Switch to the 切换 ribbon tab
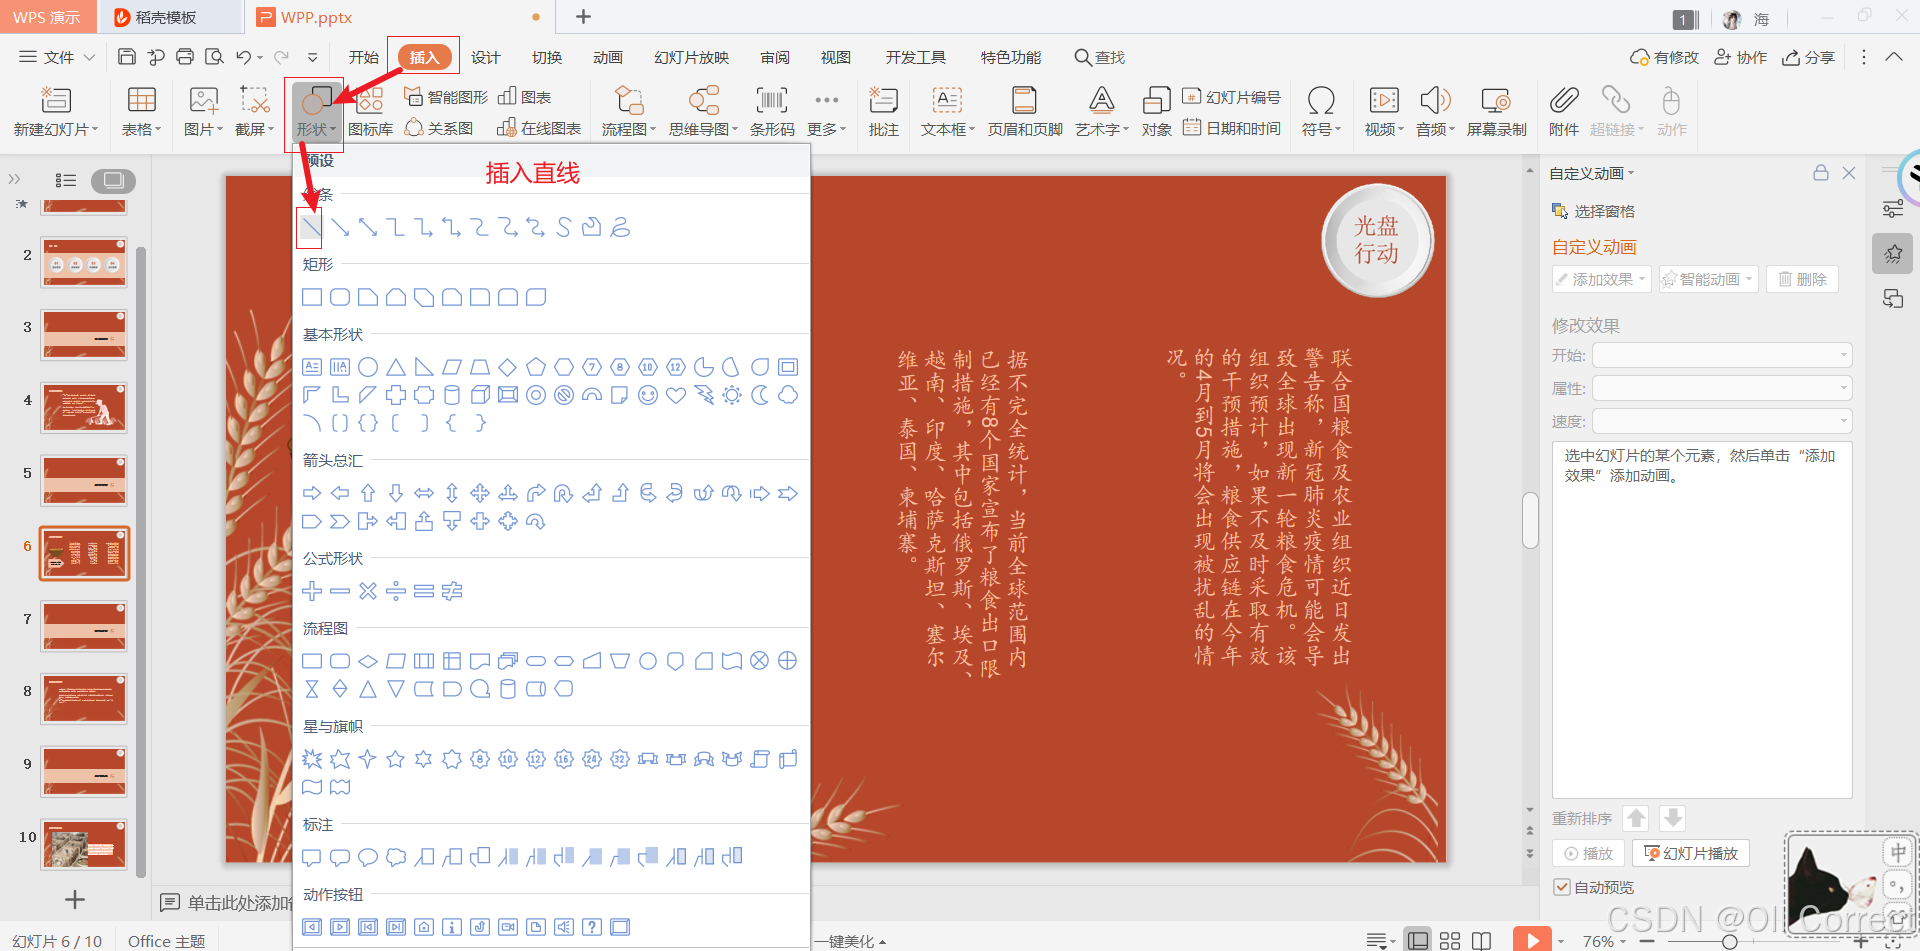Image resolution: width=1920 pixels, height=951 pixels. pos(547,57)
